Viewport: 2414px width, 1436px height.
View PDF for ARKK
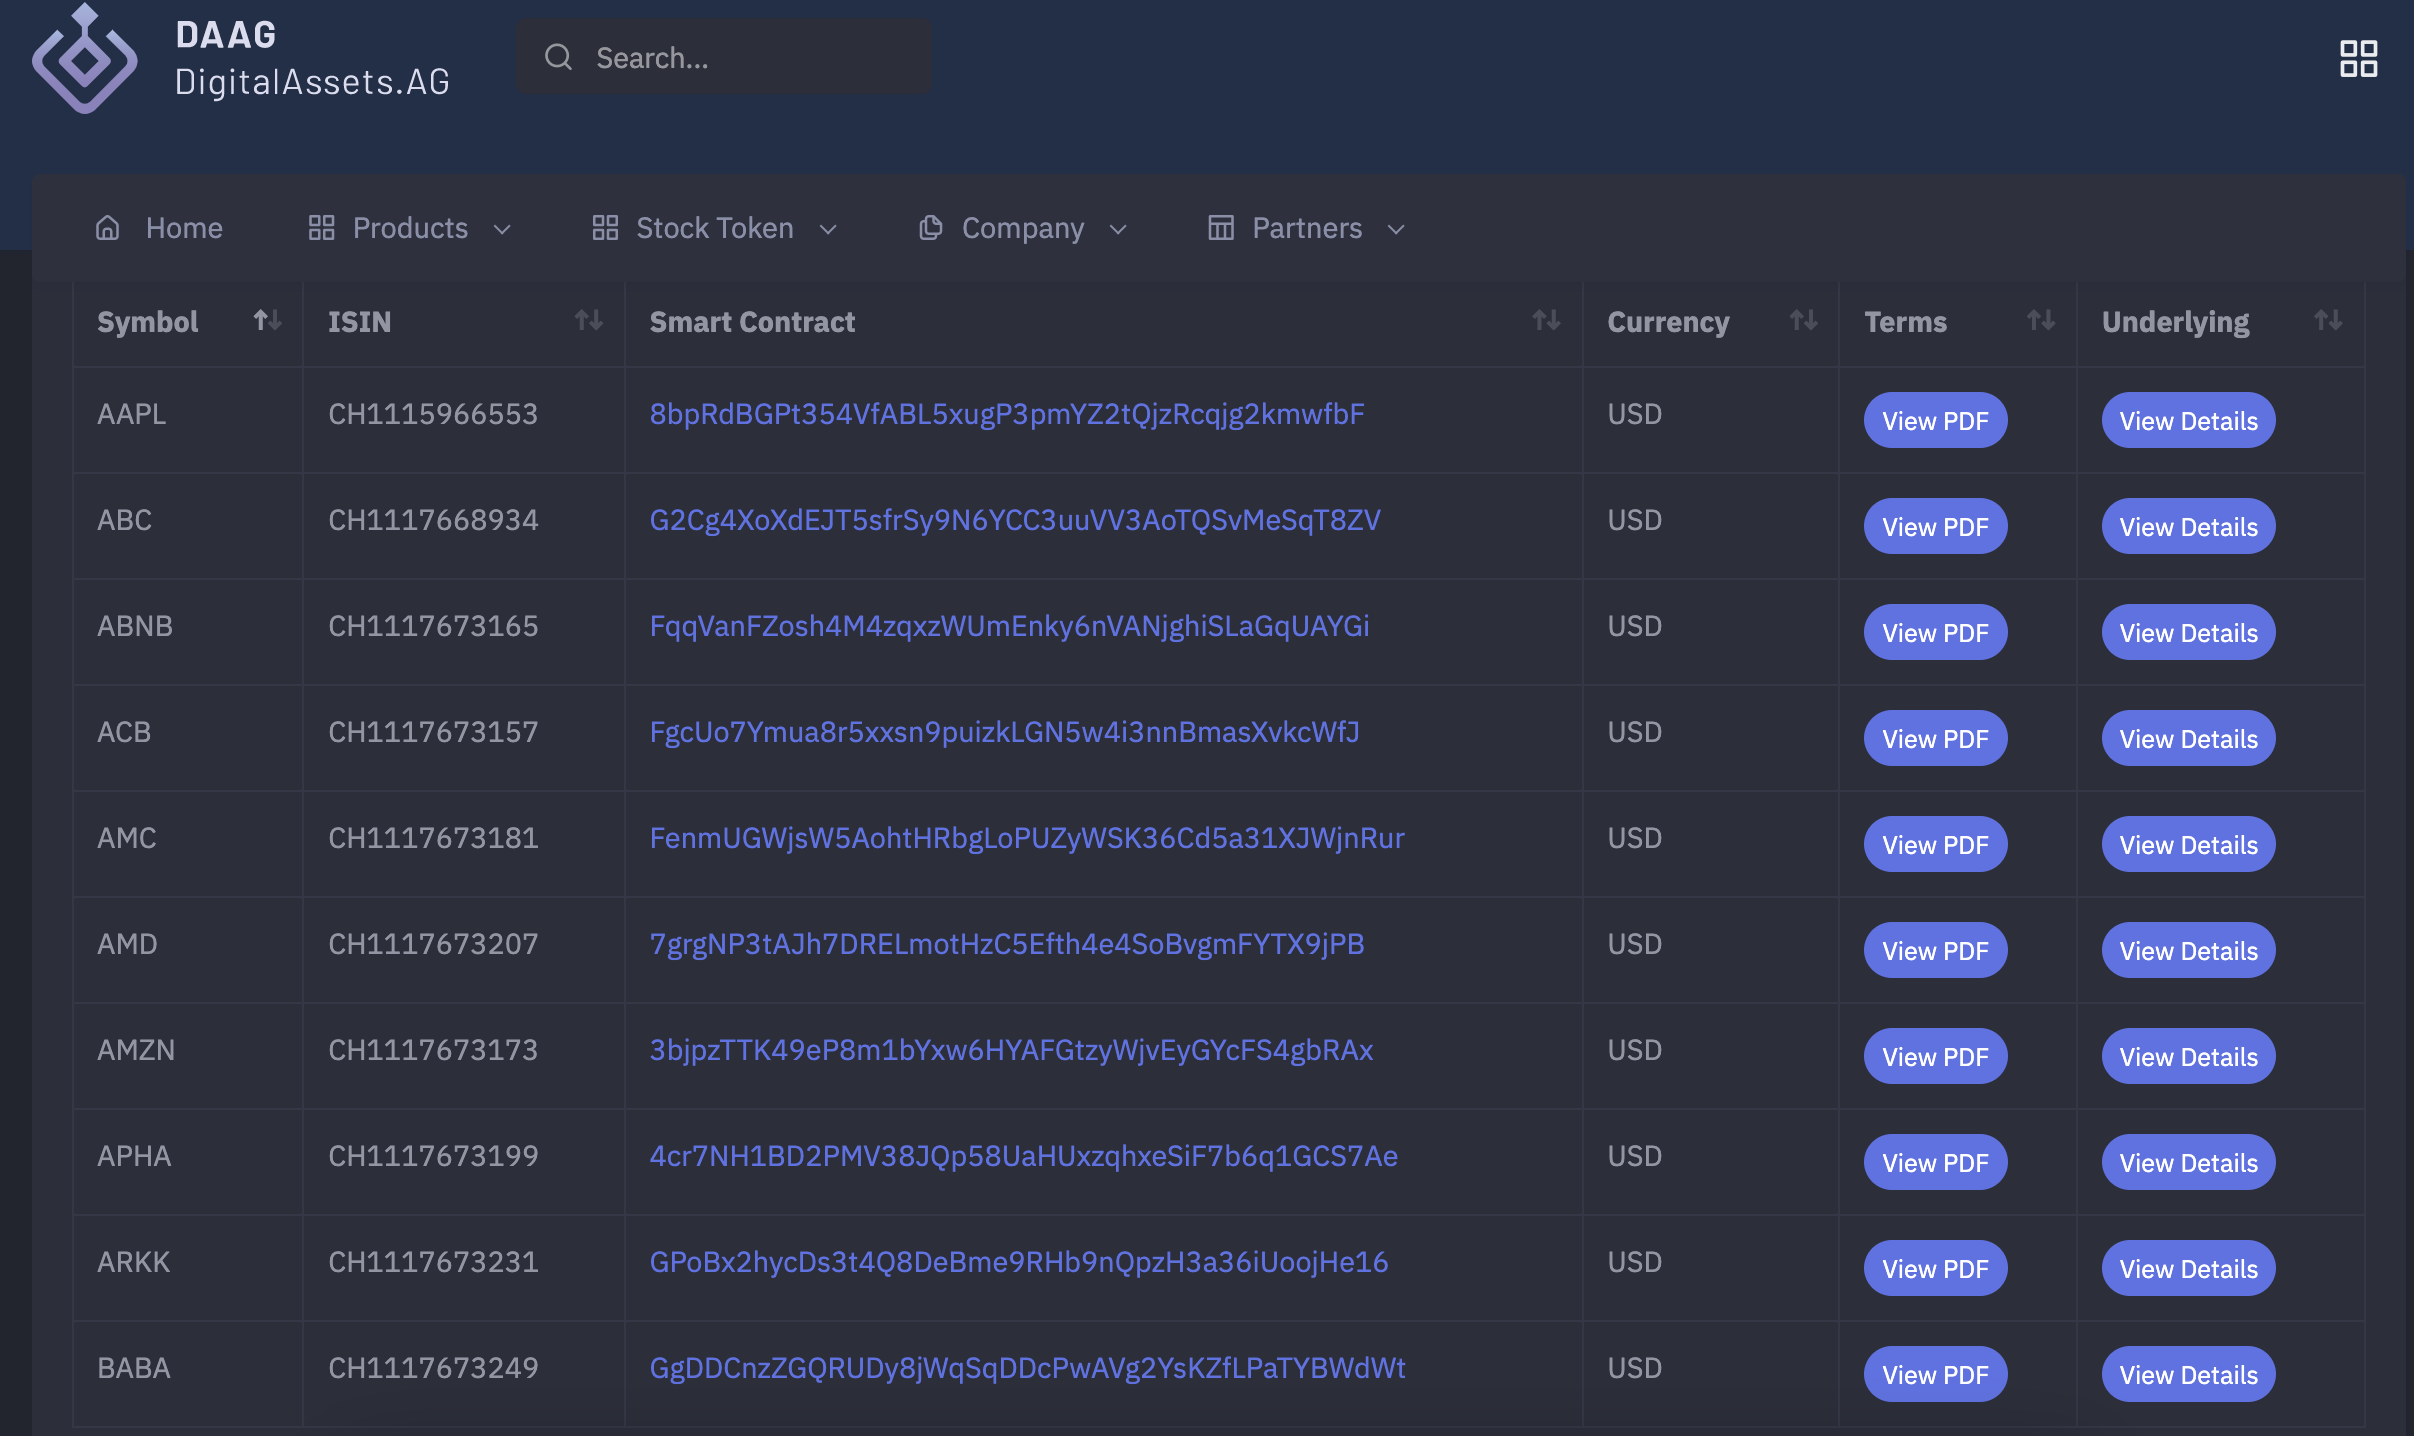(x=1935, y=1268)
